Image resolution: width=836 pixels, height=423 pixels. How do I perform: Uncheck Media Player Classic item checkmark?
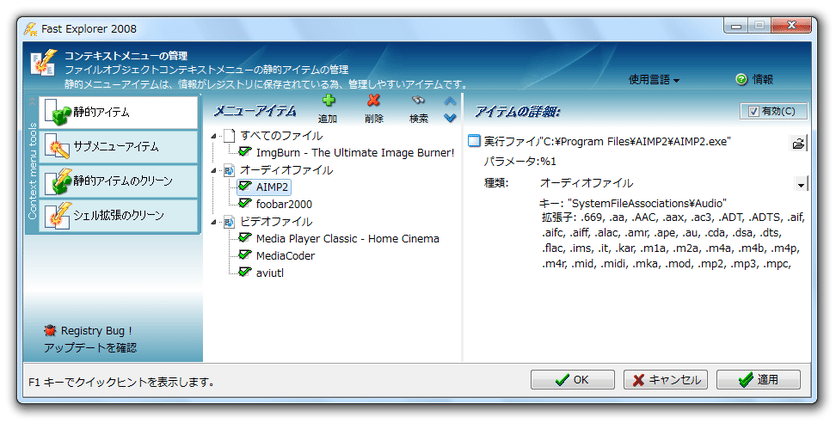click(x=245, y=238)
